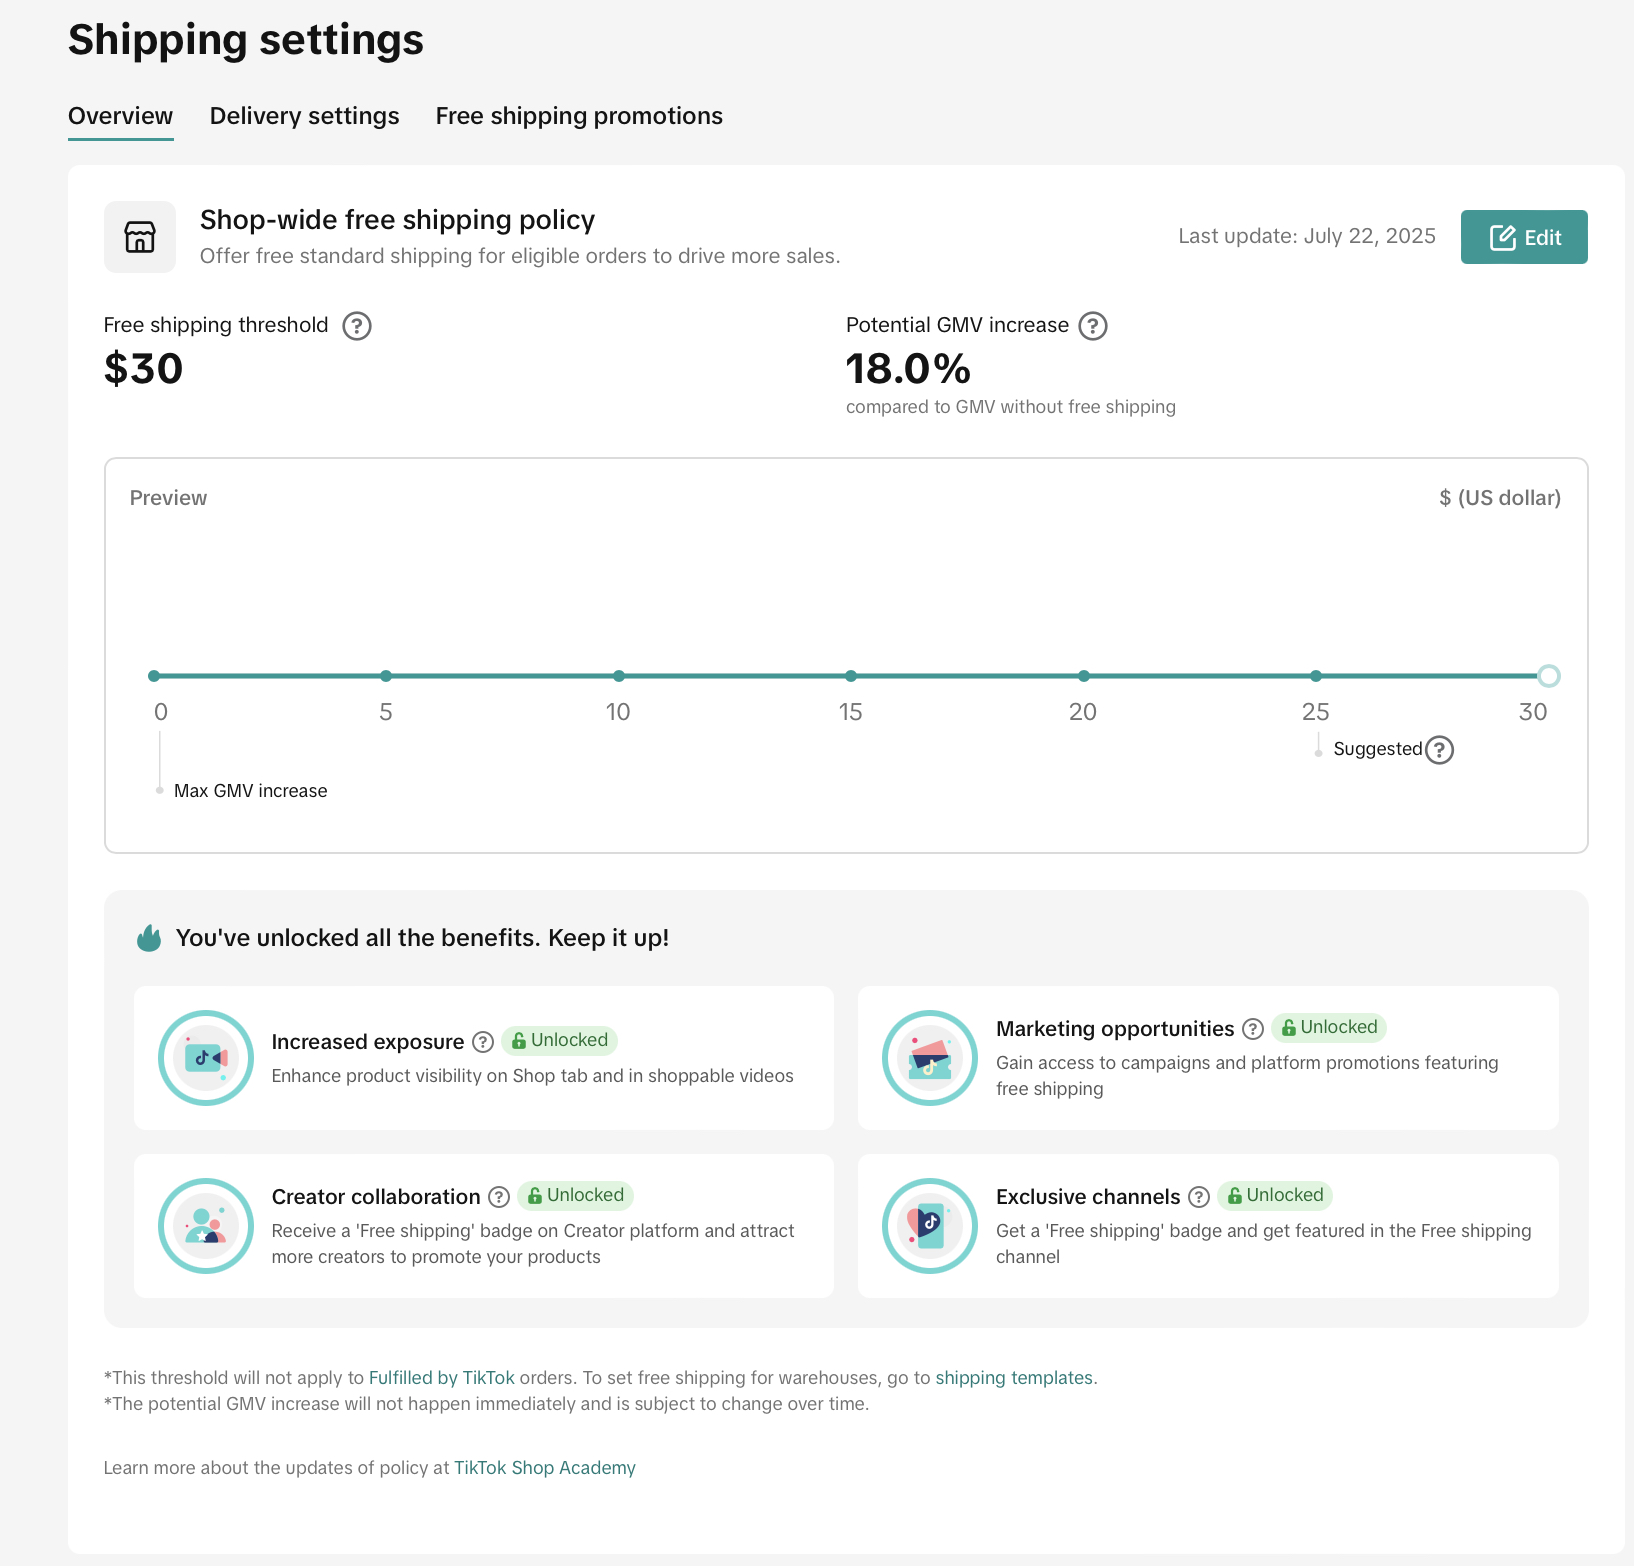1634x1566 pixels.
Task: Click the Creator collaboration help icon
Action: (x=499, y=1197)
